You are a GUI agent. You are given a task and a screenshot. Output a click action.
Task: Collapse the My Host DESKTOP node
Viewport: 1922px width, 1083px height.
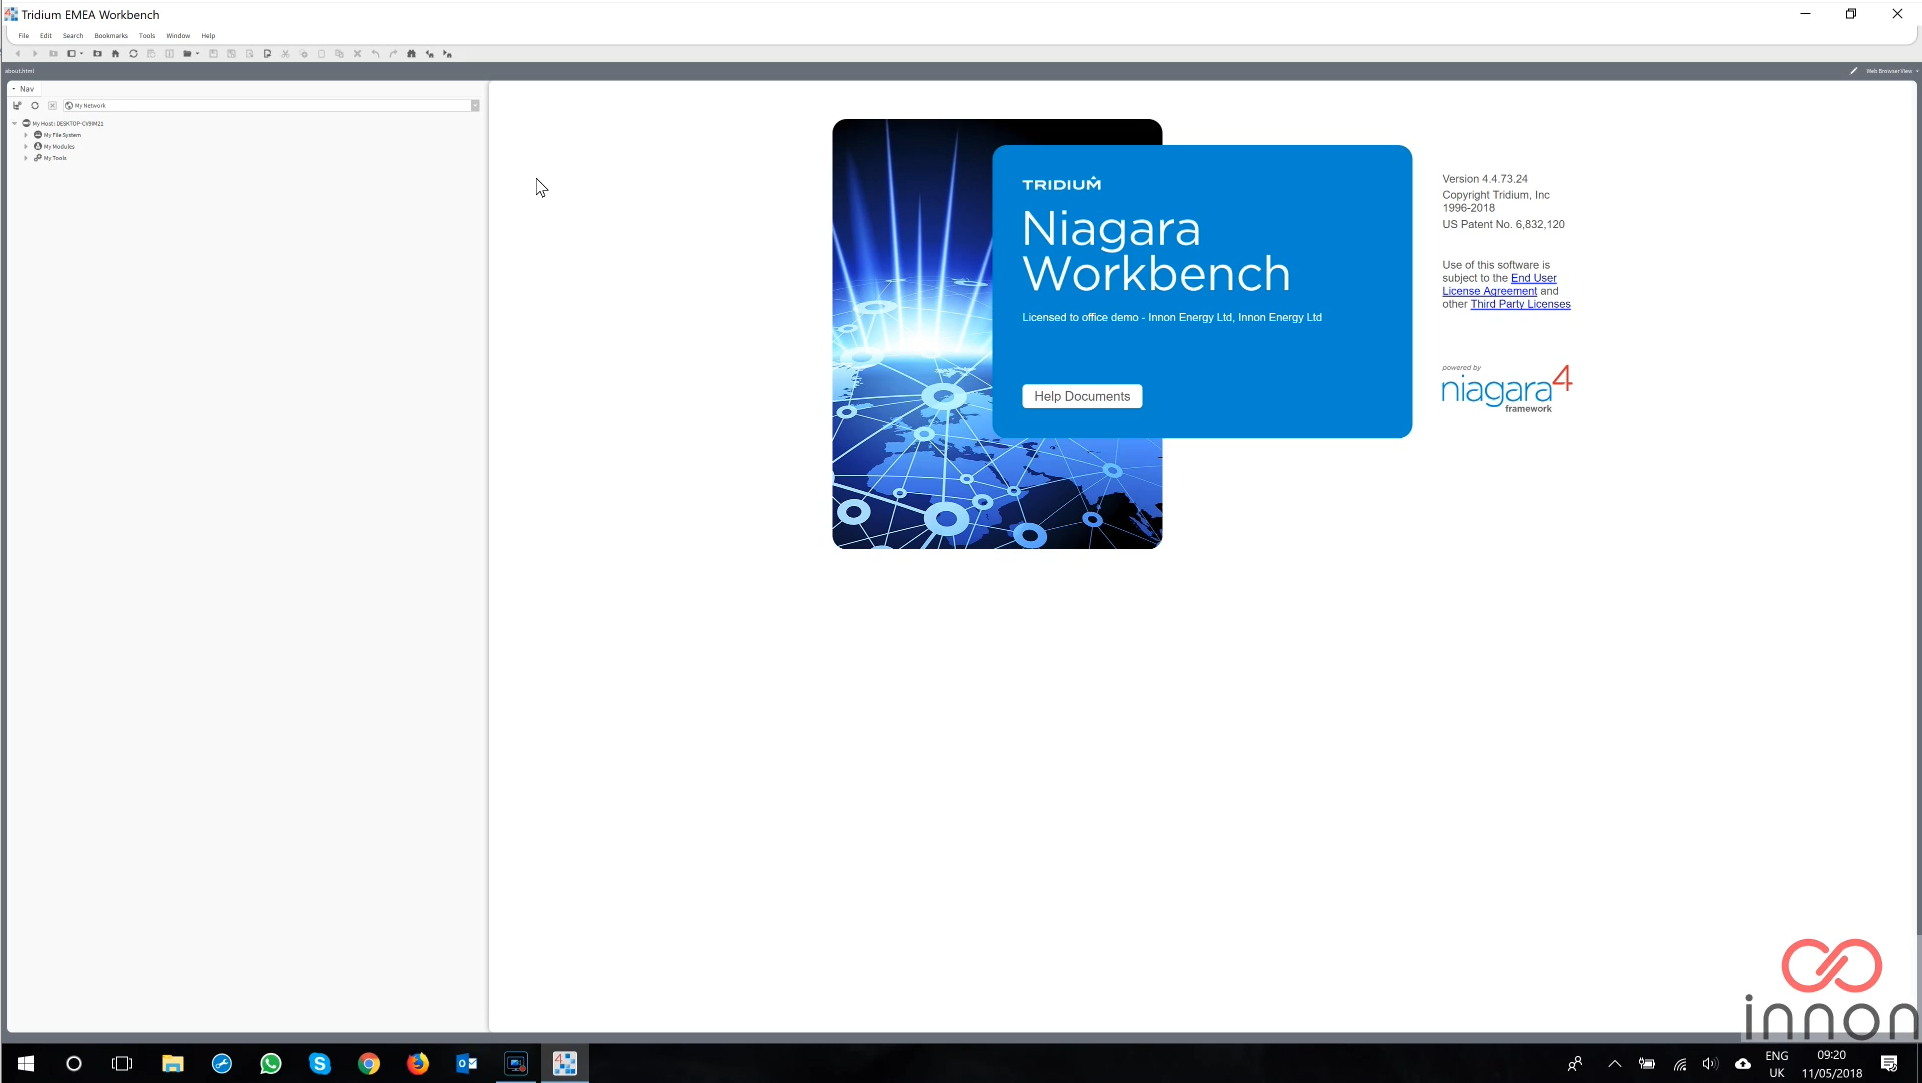pyautogui.click(x=15, y=123)
